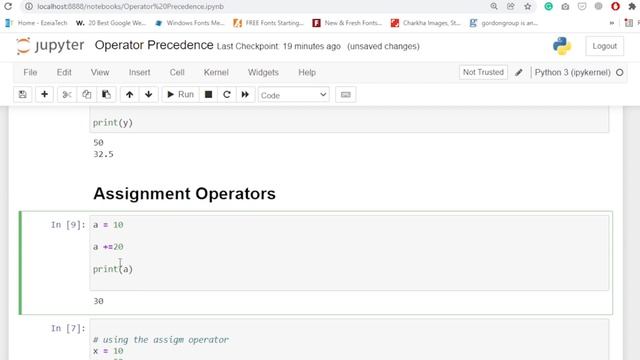
Task: Expand more bookmarks chevron
Action: [x=611, y=23]
